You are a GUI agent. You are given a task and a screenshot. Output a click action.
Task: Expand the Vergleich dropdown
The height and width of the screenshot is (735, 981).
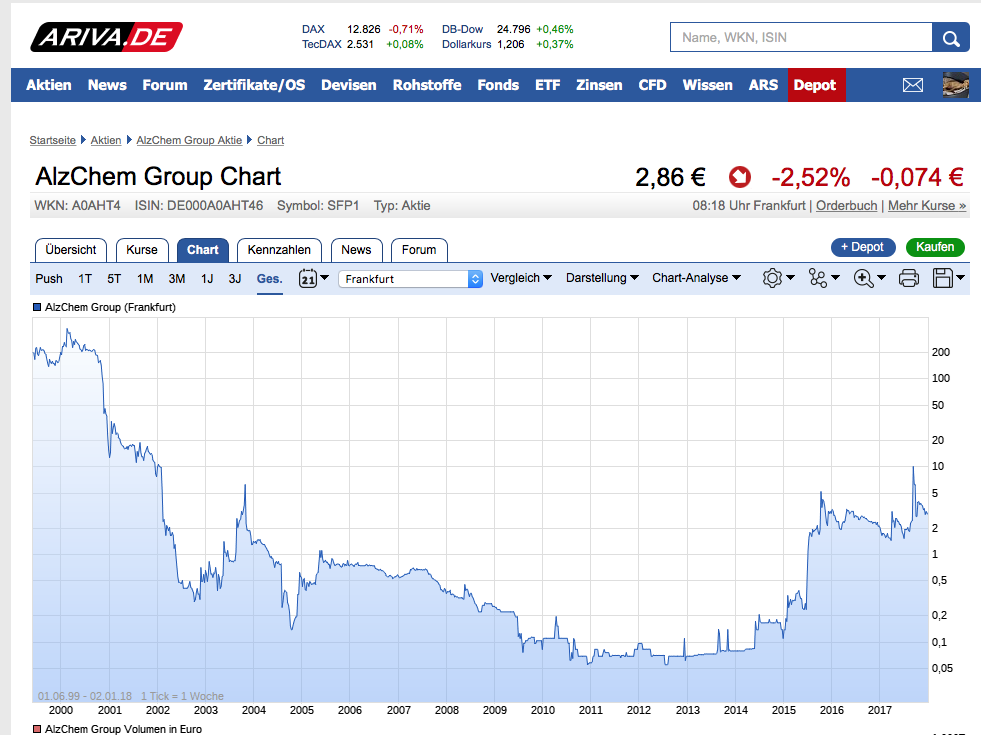click(521, 278)
